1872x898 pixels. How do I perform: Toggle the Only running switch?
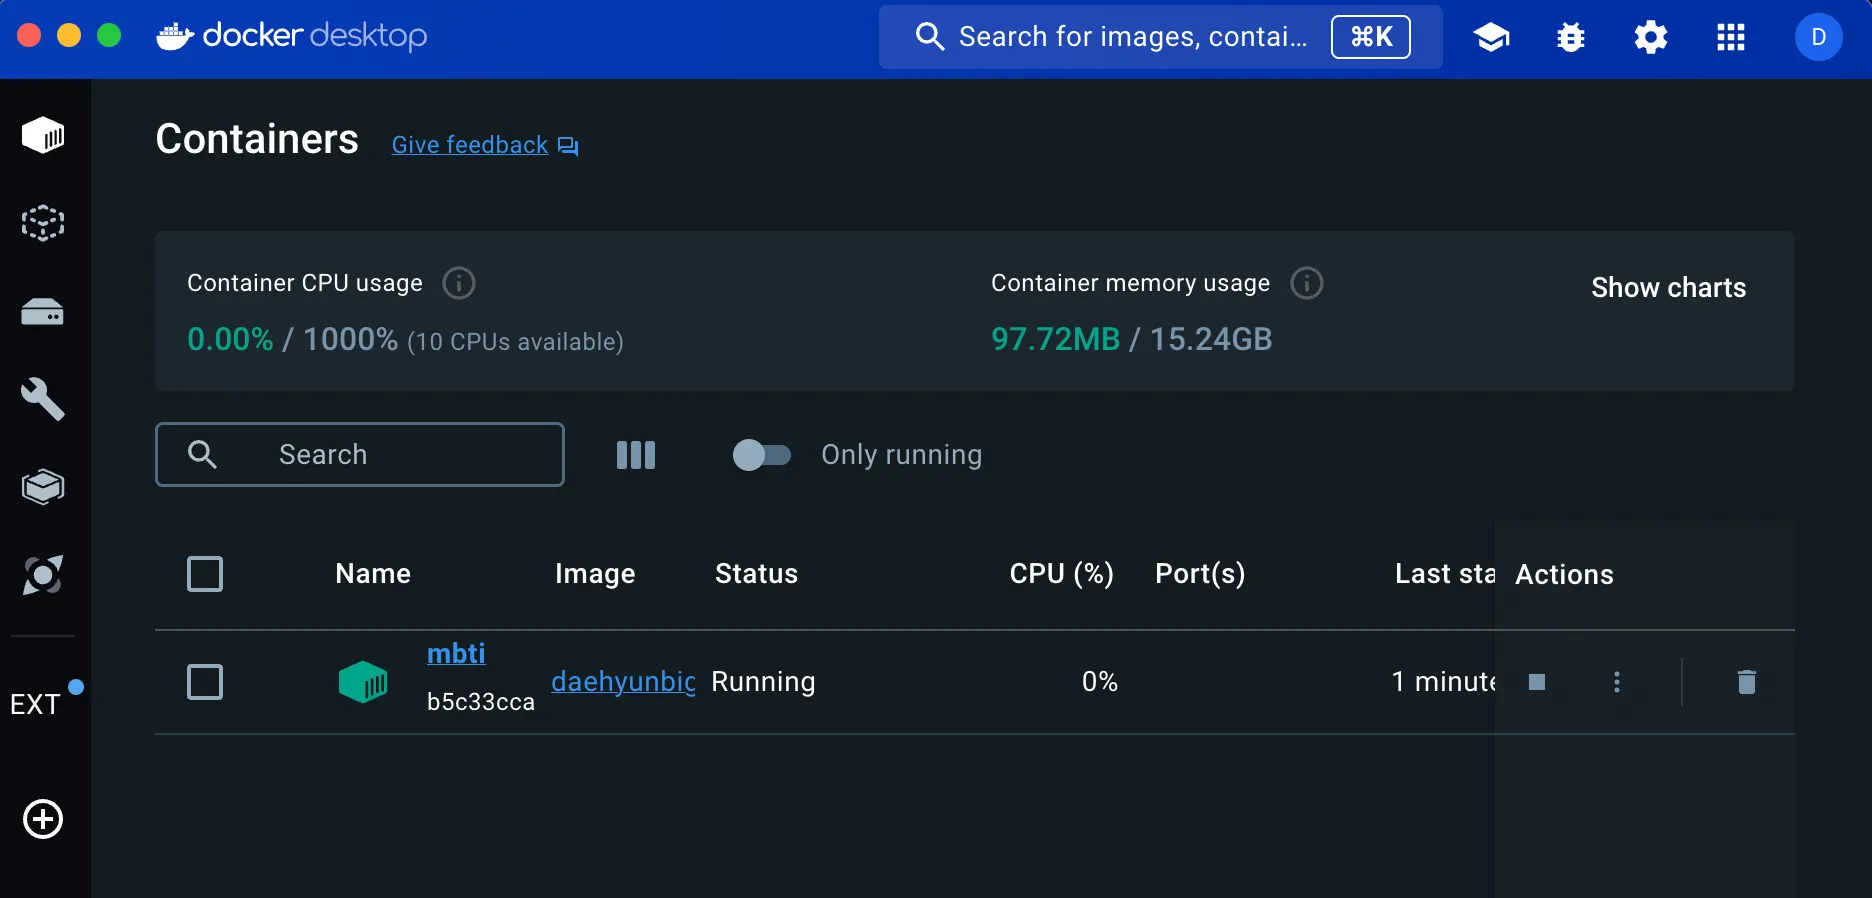[762, 455]
